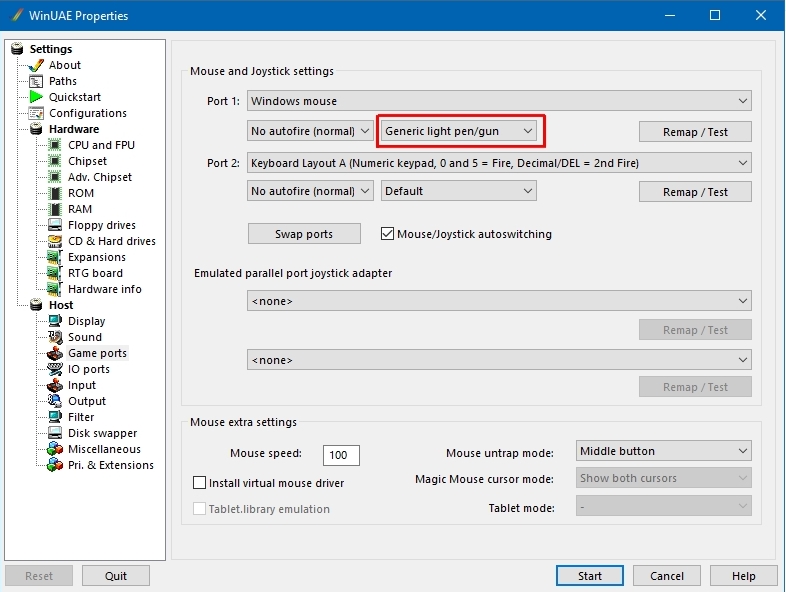The height and width of the screenshot is (592, 786).
Task: Select the Sound tree label
Action: 85,337
